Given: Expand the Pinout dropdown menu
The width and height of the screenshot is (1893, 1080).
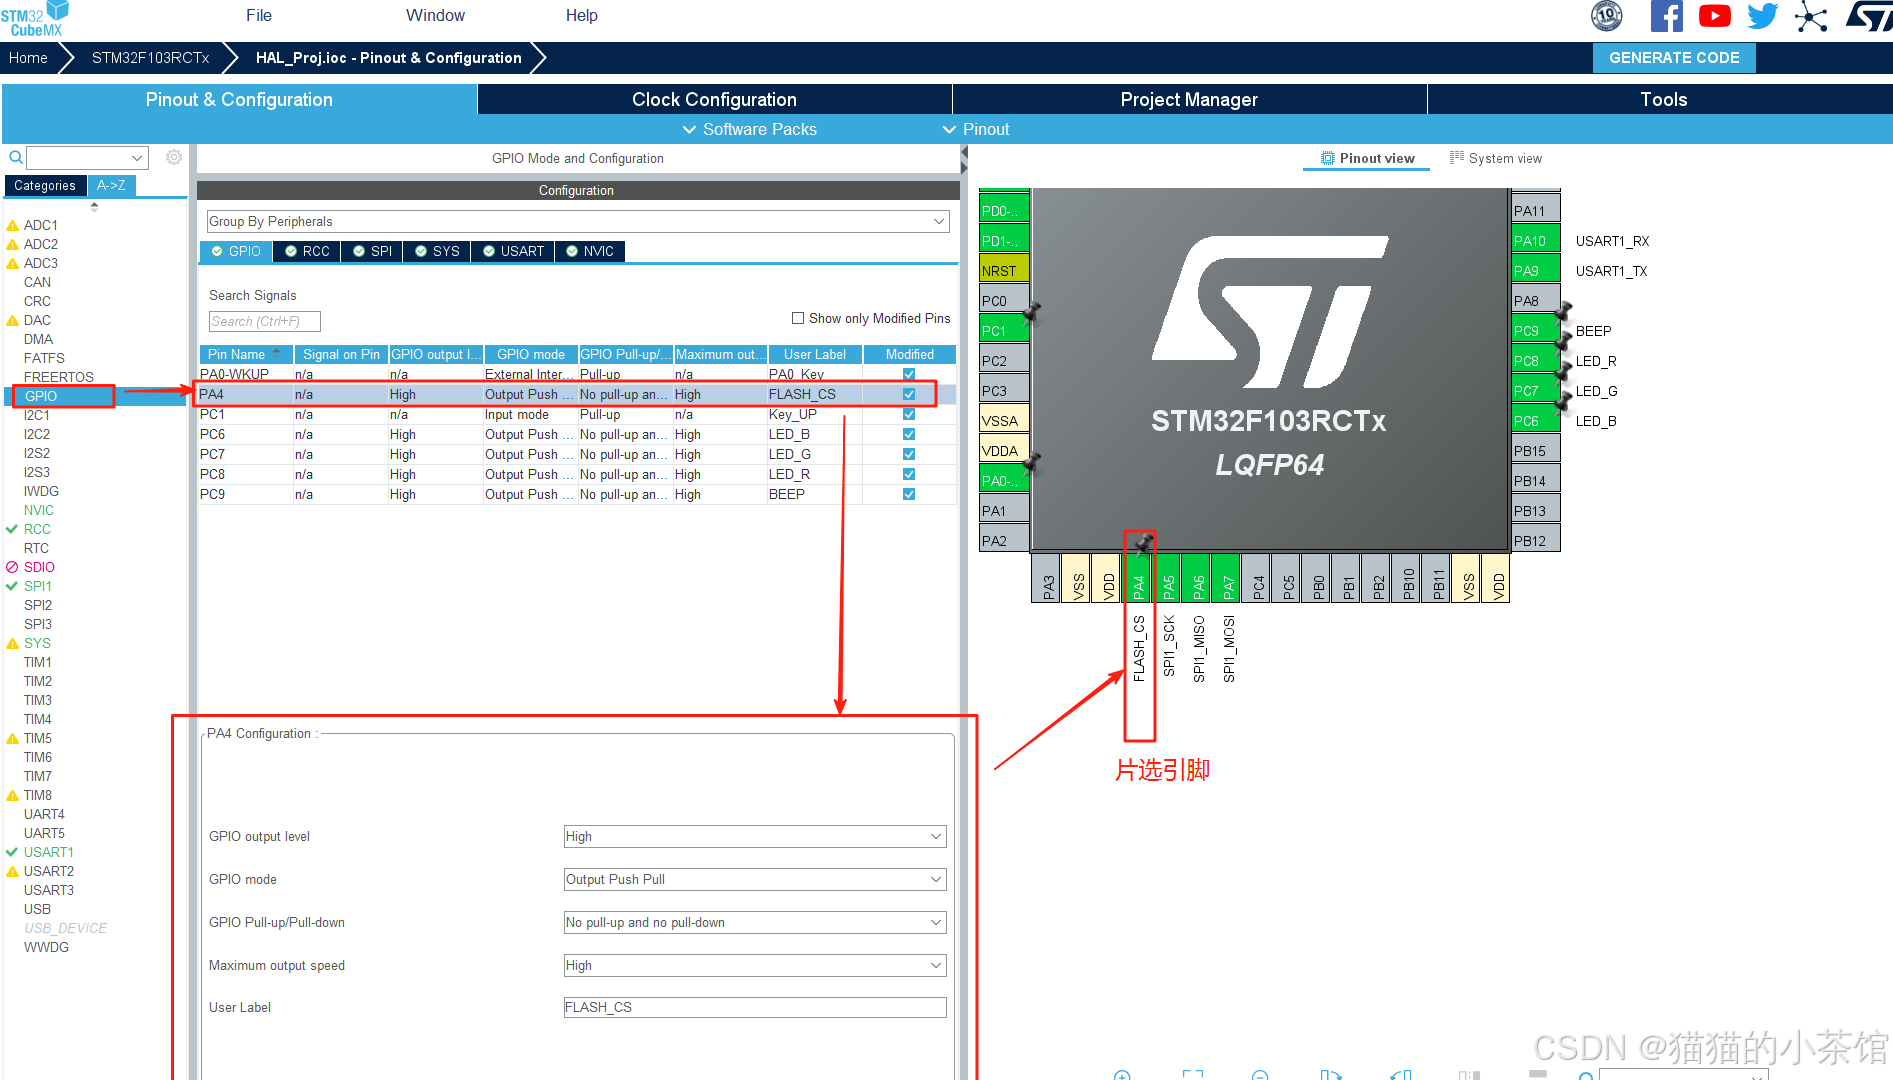Looking at the screenshot, I should pyautogui.click(x=976, y=129).
